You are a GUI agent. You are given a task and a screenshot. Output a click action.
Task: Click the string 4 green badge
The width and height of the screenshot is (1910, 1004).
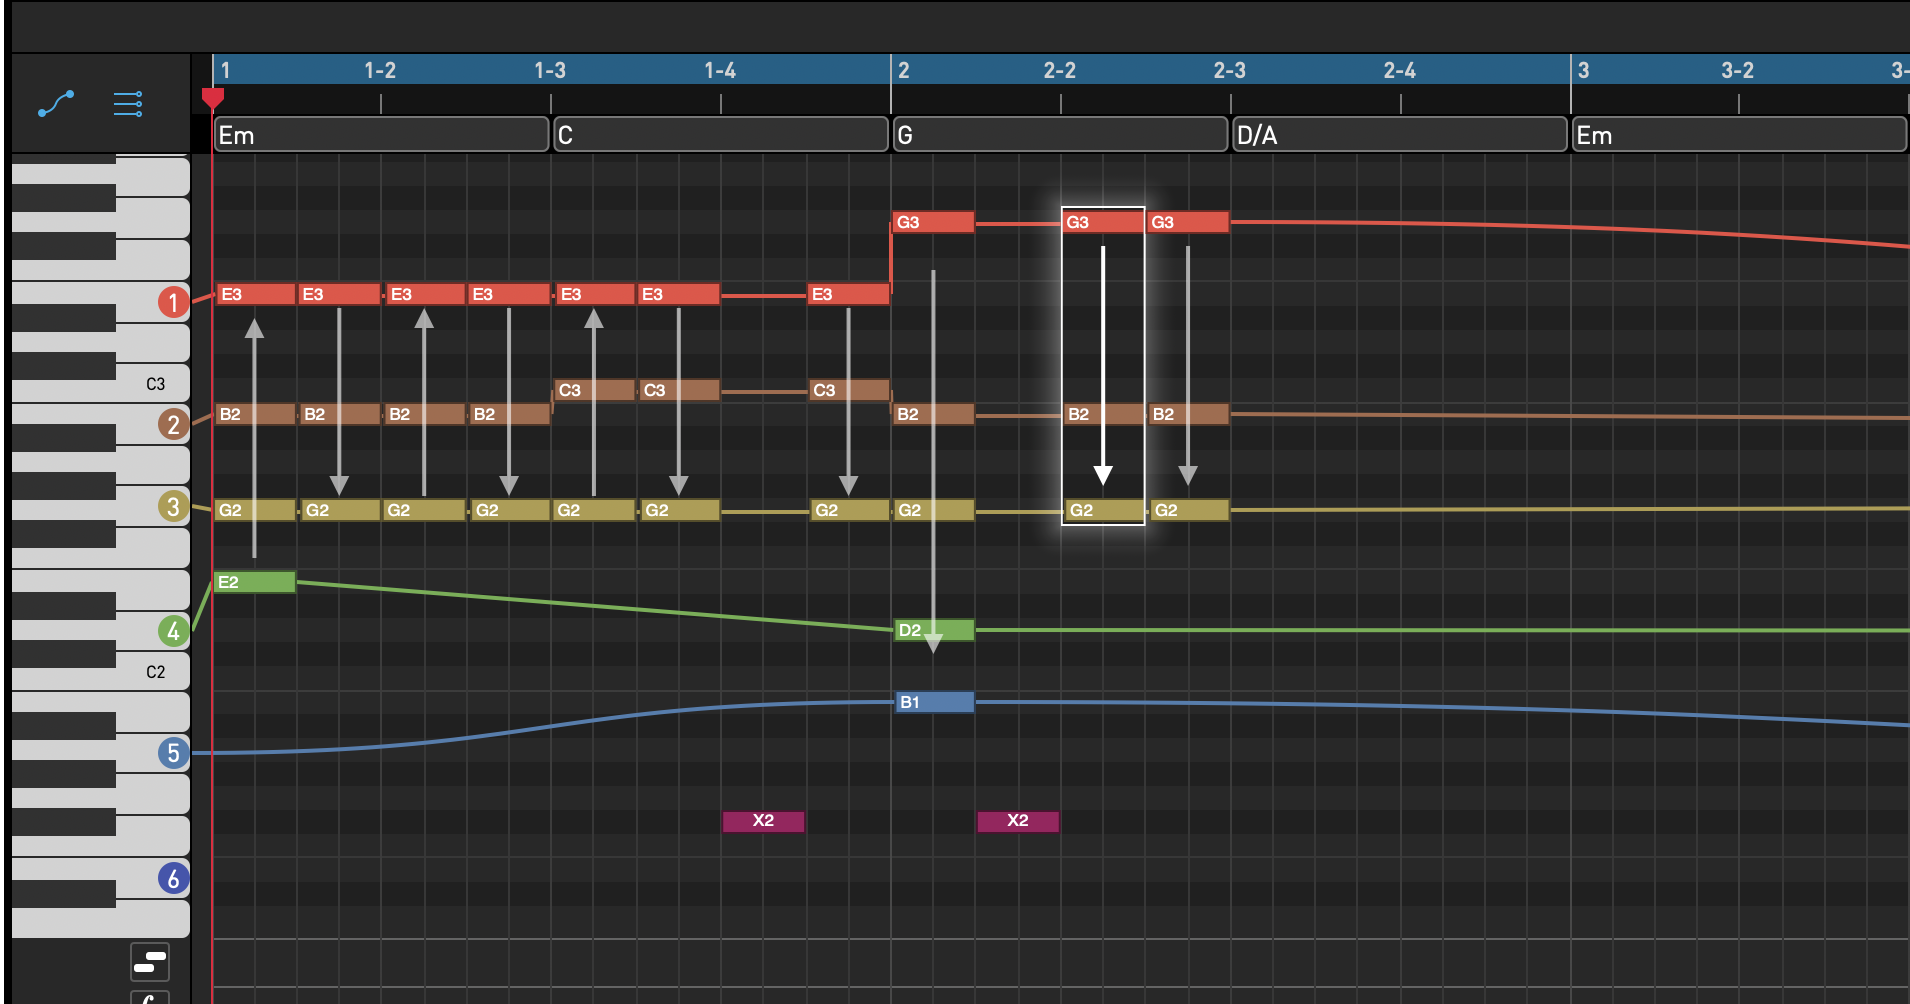173,631
